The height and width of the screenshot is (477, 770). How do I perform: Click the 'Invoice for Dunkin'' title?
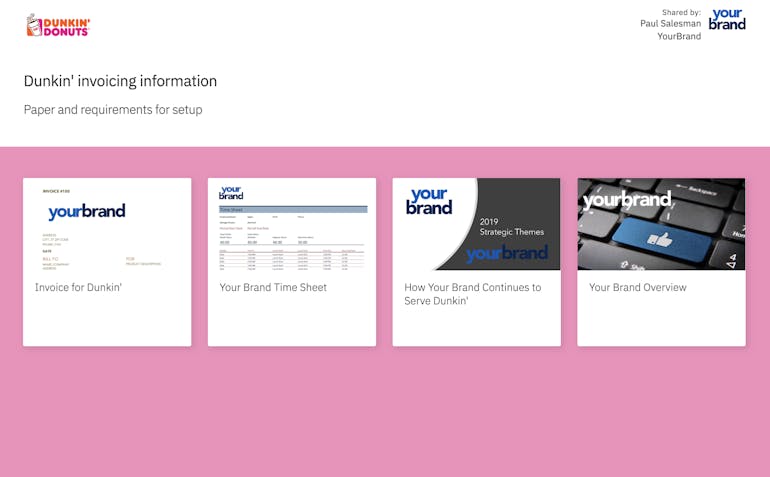(x=78, y=287)
